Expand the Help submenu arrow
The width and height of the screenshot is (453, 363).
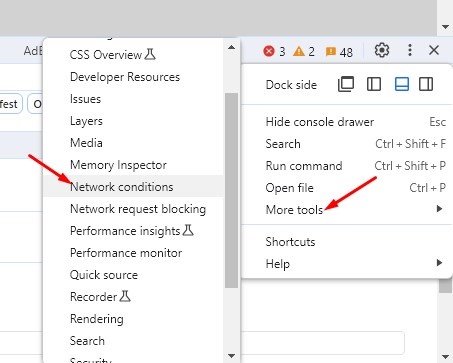tap(440, 263)
